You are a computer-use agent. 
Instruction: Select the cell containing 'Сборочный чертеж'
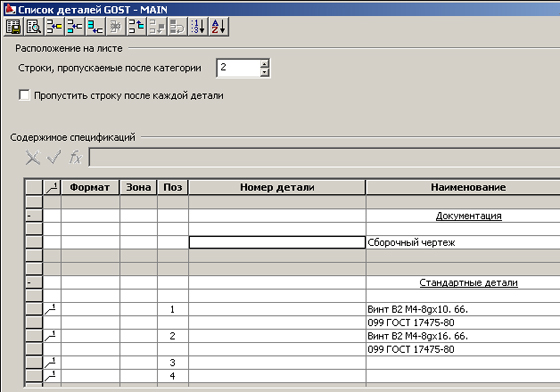point(463,242)
